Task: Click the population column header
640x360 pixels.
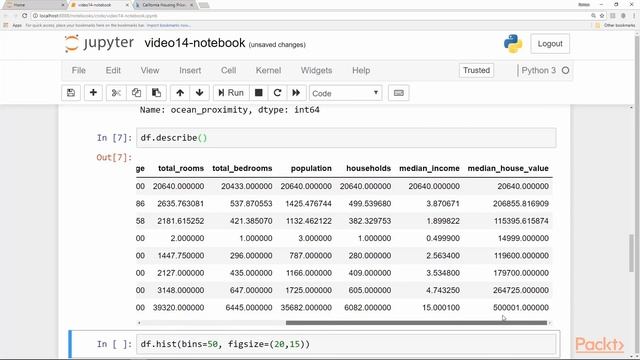Action: 311,169
